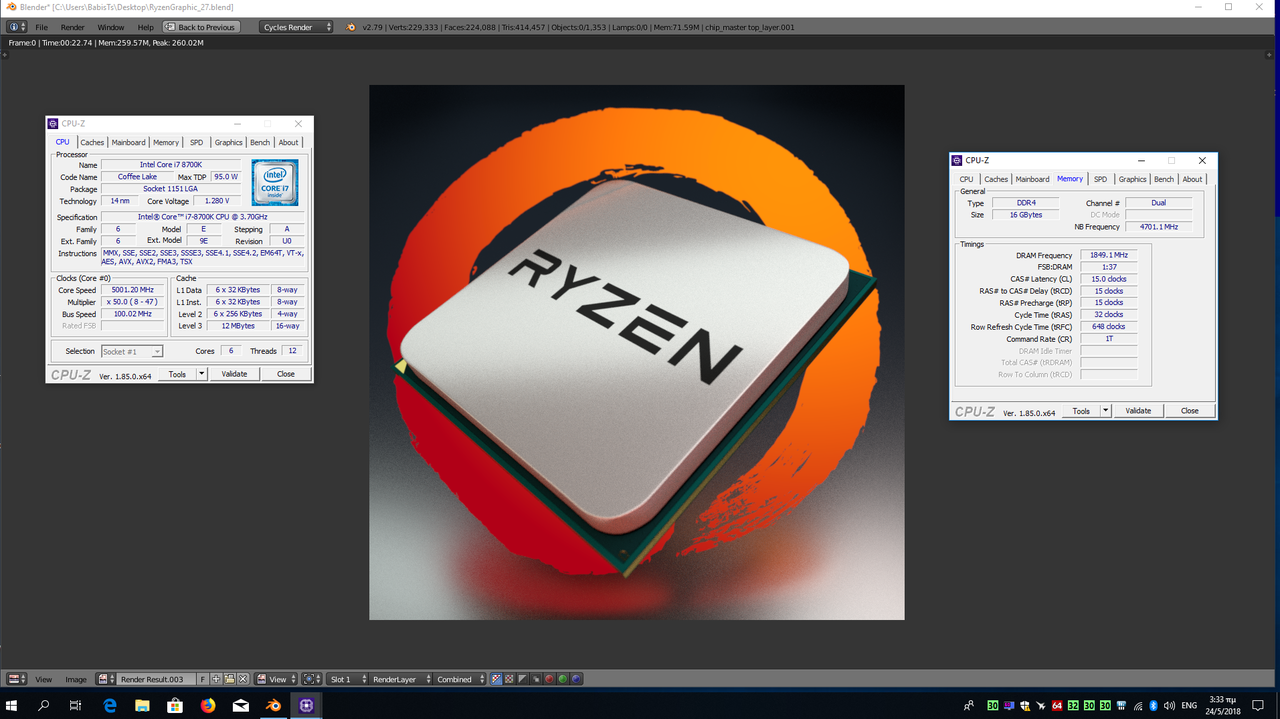Launch Firefox from taskbar
The height and width of the screenshot is (719, 1280).
[208, 705]
